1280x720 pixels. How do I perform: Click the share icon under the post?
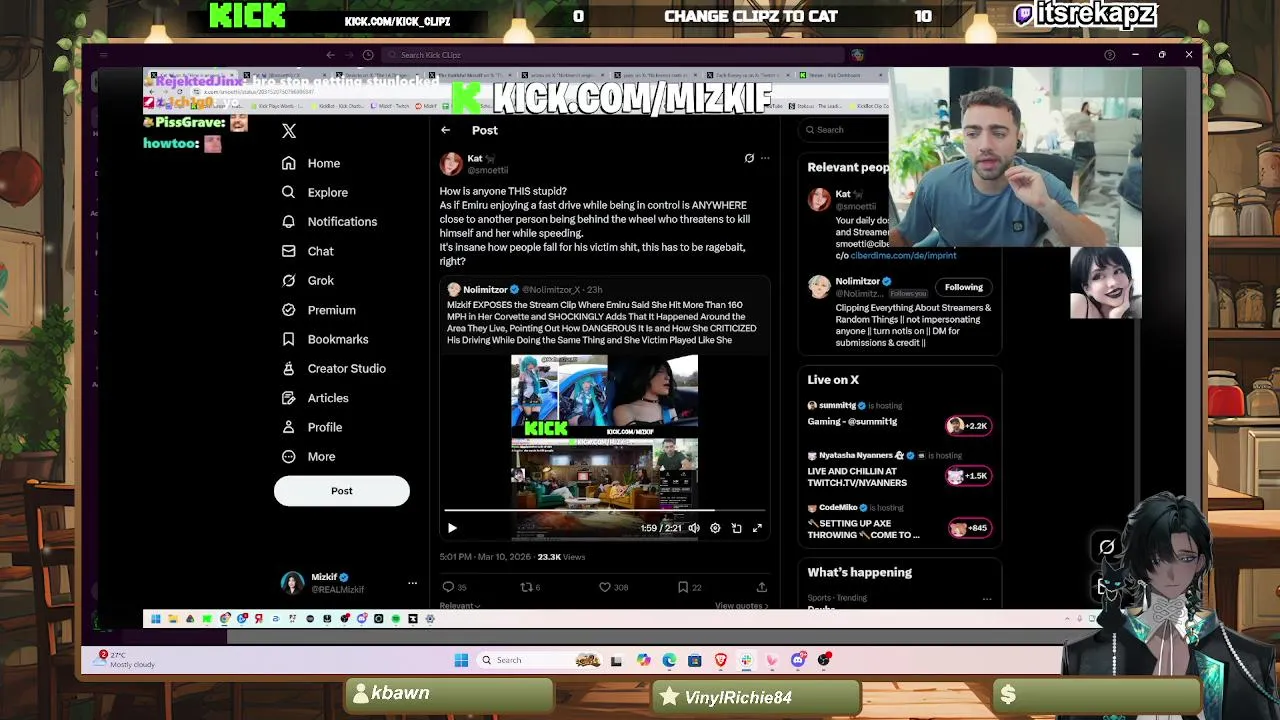(x=762, y=587)
